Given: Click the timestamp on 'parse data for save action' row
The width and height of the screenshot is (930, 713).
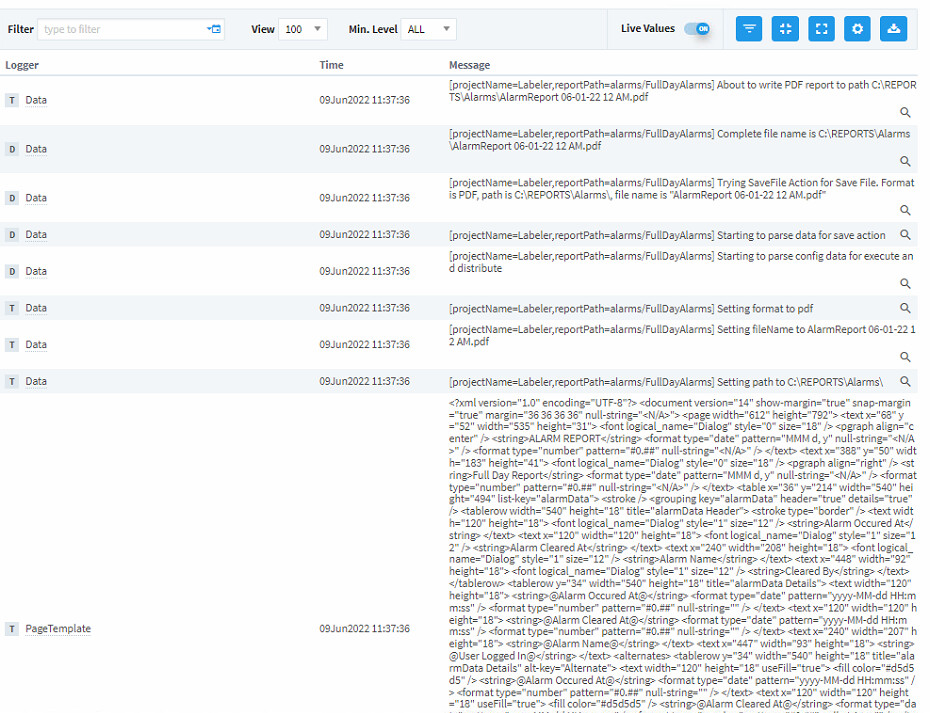Looking at the screenshot, I should [x=364, y=235].
